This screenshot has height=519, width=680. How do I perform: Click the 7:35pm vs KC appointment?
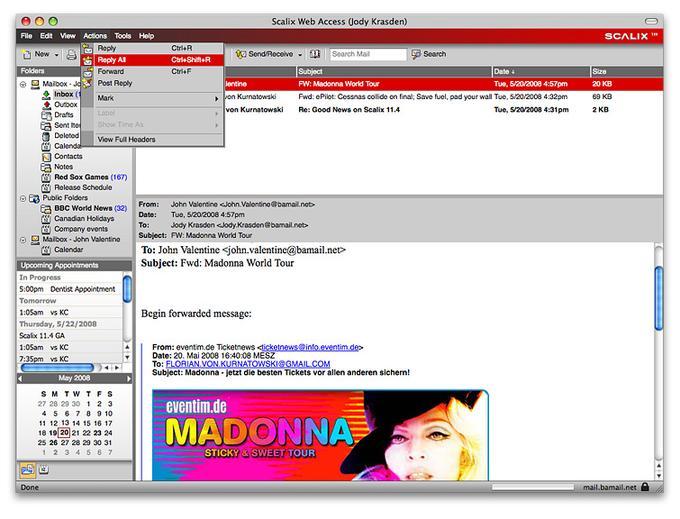[69, 359]
